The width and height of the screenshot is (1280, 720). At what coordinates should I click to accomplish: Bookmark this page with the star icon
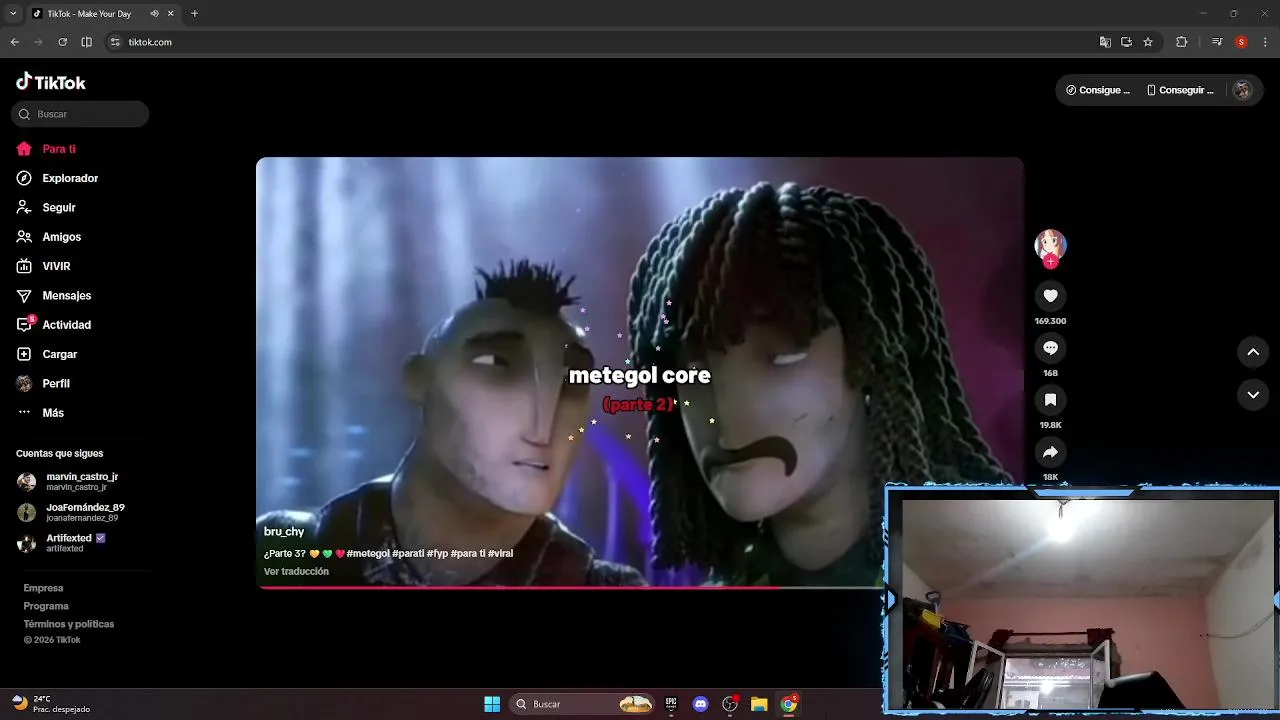coord(1148,42)
